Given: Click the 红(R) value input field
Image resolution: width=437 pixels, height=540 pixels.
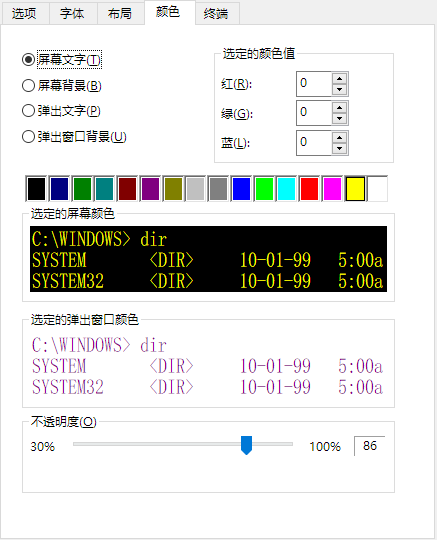Looking at the screenshot, I should pyautogui.click(x=314, y=84).
